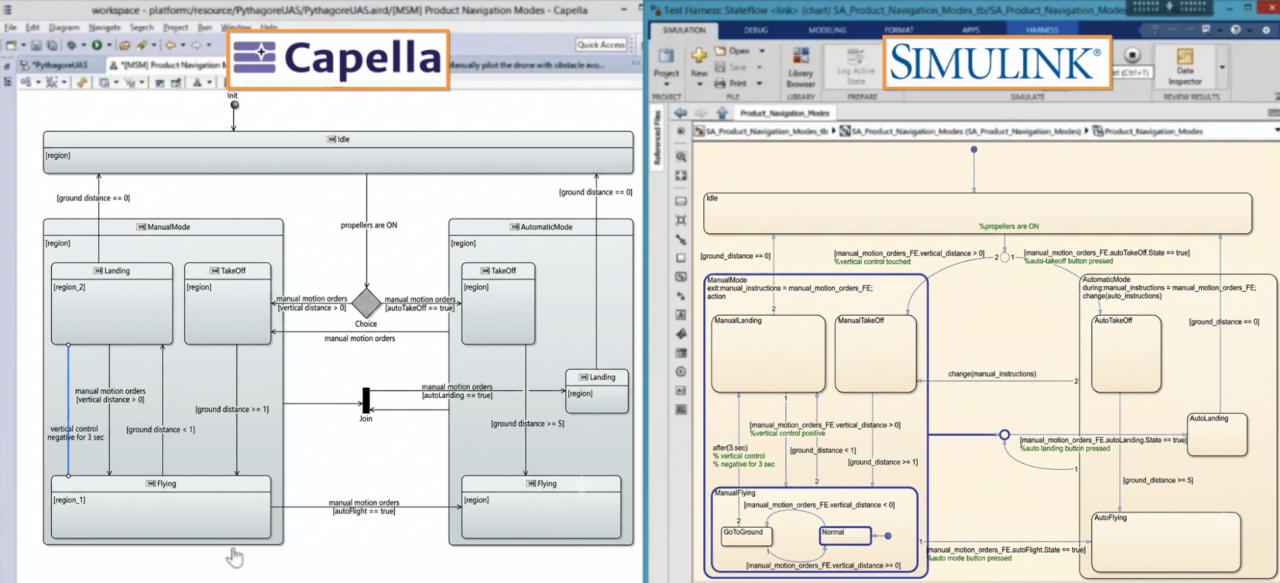The height and width of the screenshot is (583, 1280).
Task: Open breadcrumb dropdown at far right
Action: pos(1277,130)
